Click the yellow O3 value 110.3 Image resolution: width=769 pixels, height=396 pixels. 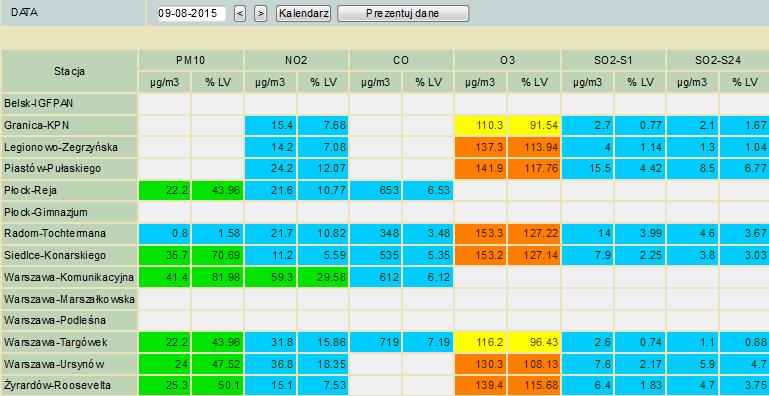point(481,126)
